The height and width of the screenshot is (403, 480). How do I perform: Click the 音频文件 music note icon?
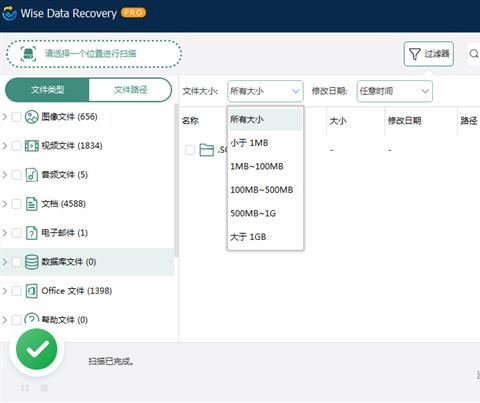click(32, 175)
